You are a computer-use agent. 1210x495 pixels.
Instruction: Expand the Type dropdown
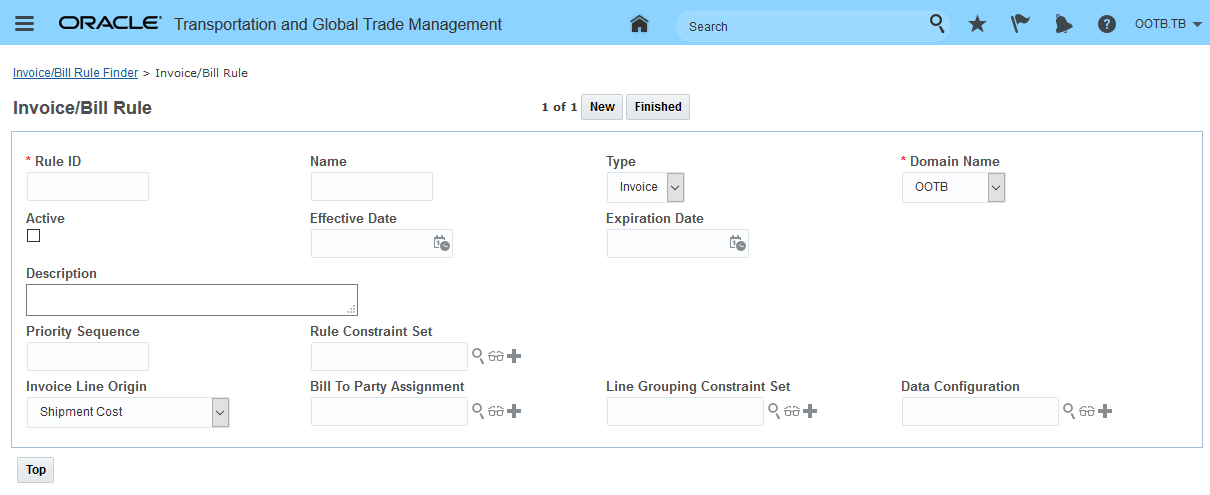(675, 187)
